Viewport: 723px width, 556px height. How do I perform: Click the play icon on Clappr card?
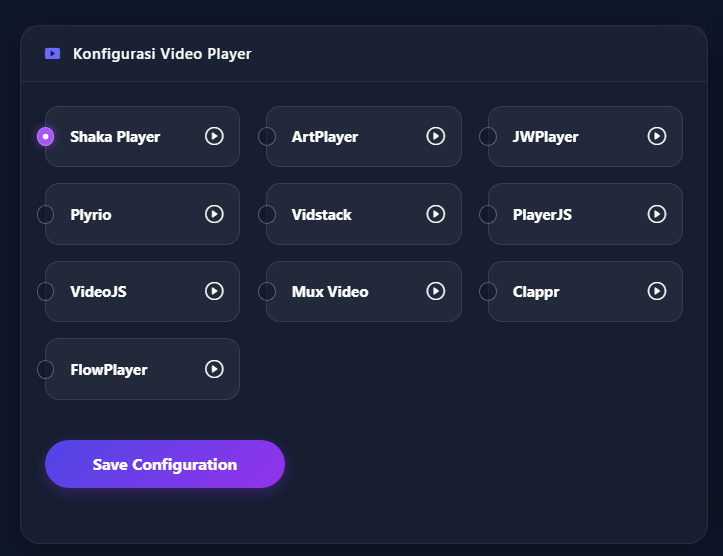click(x=657, y=291)
